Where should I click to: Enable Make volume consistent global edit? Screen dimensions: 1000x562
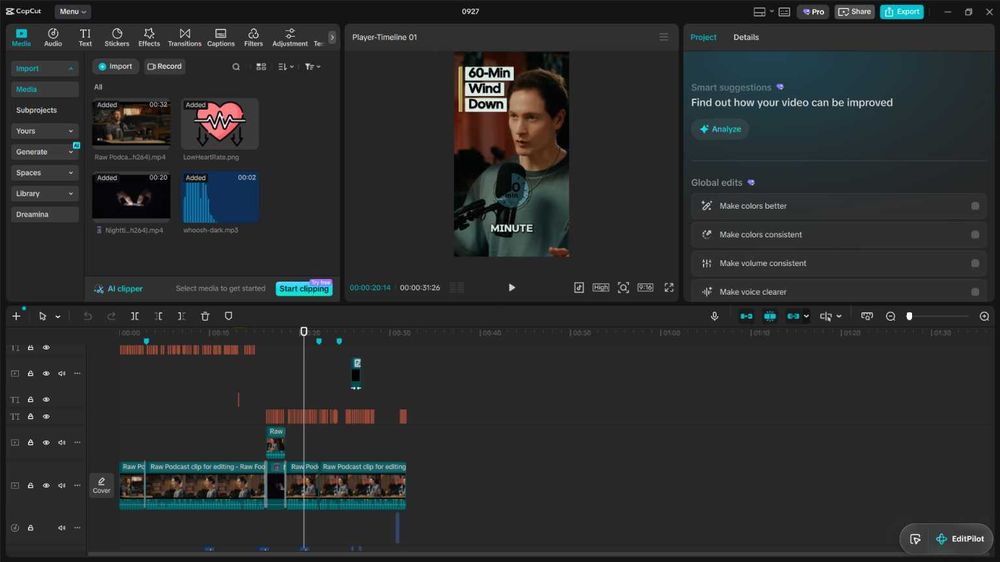pos(975,263)
